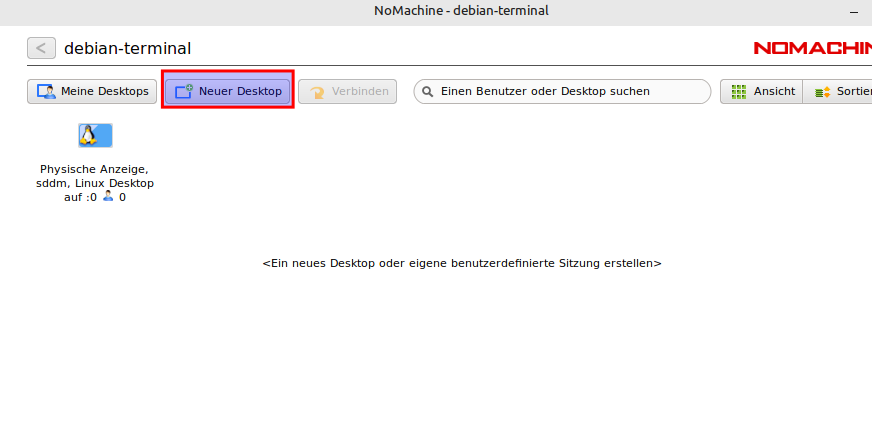Click the NoMachine logo
Viewport: 872px width, 433px height.
[812, 48]
